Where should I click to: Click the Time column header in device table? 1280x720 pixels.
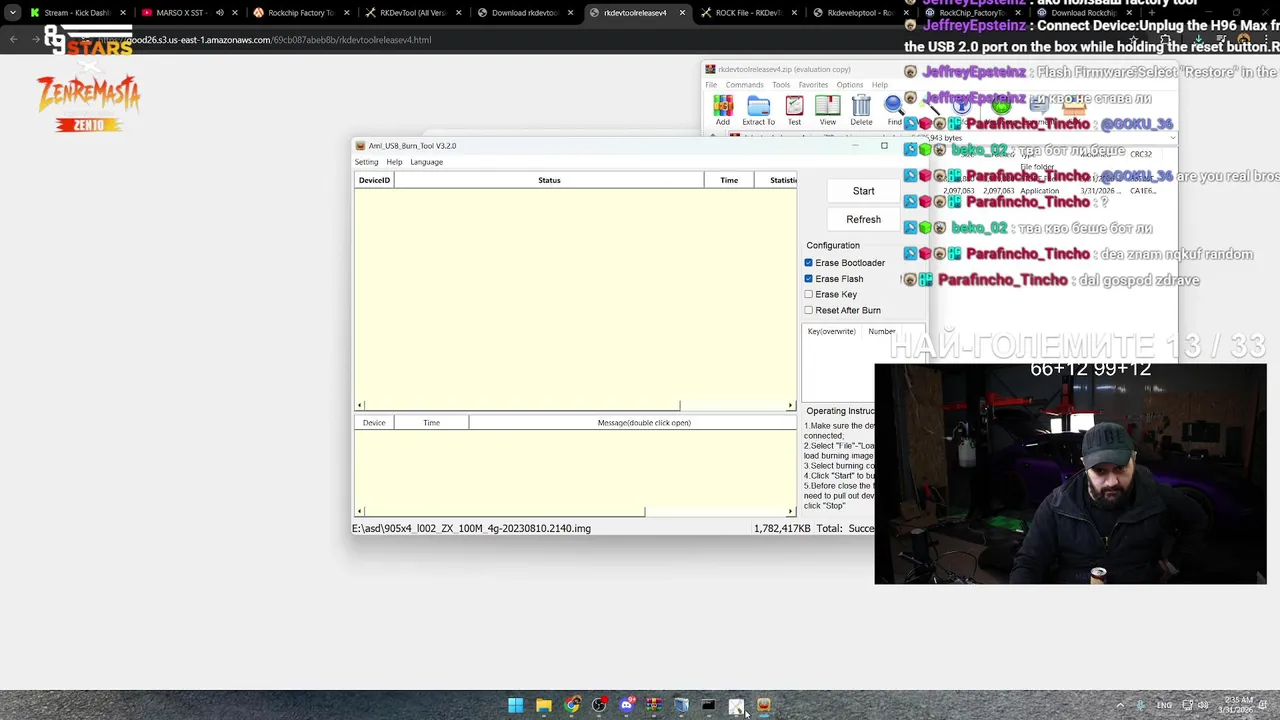(x=729, y=180)
